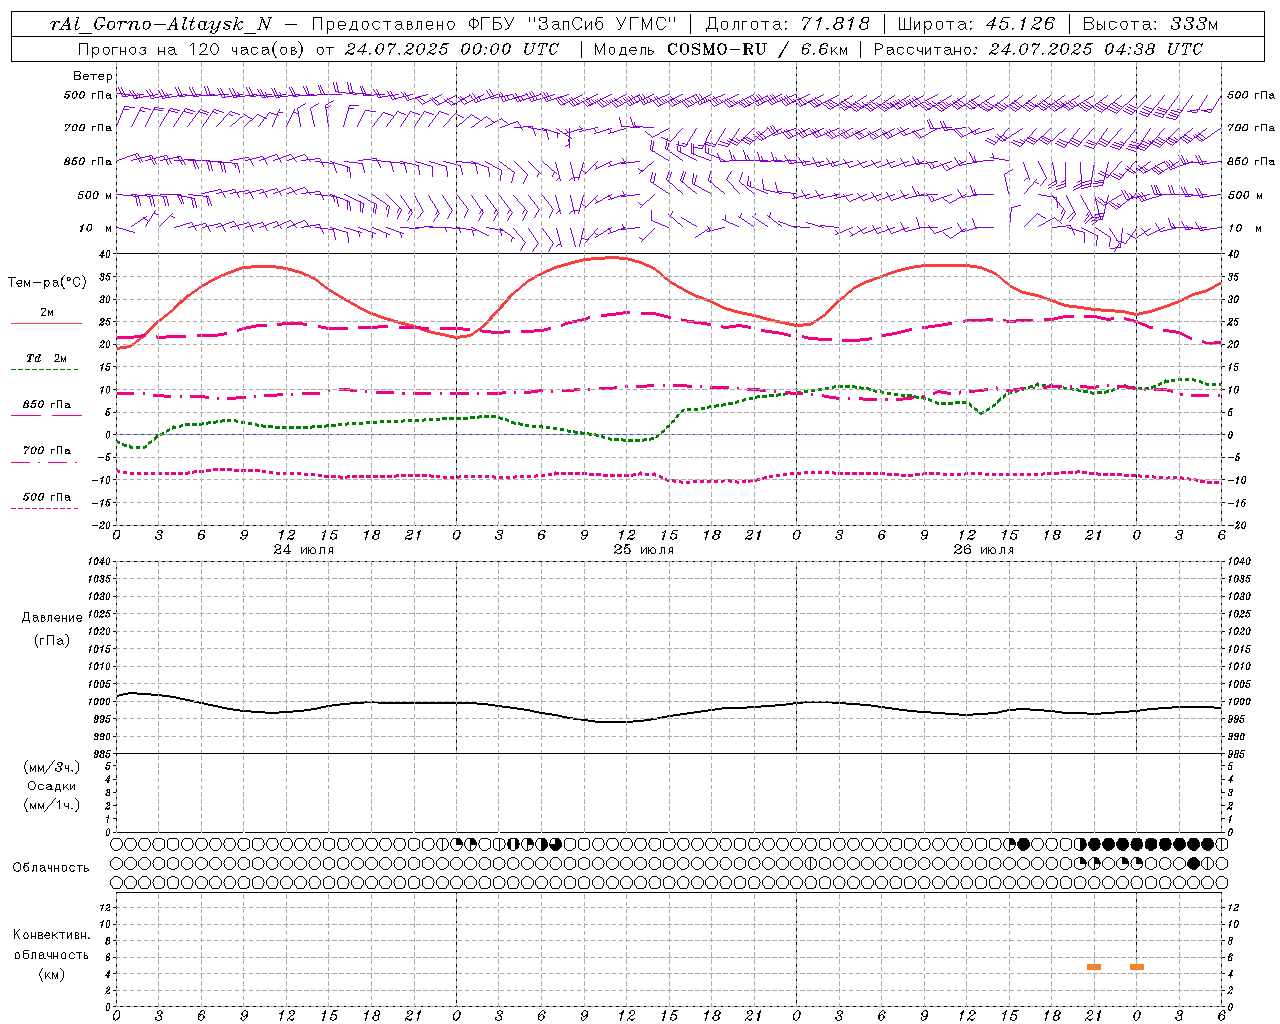The height and width of the screenshot is (1024, 1280).
Task: Click the 40 value on the left temperature axis
Action: tap(106, 254)
